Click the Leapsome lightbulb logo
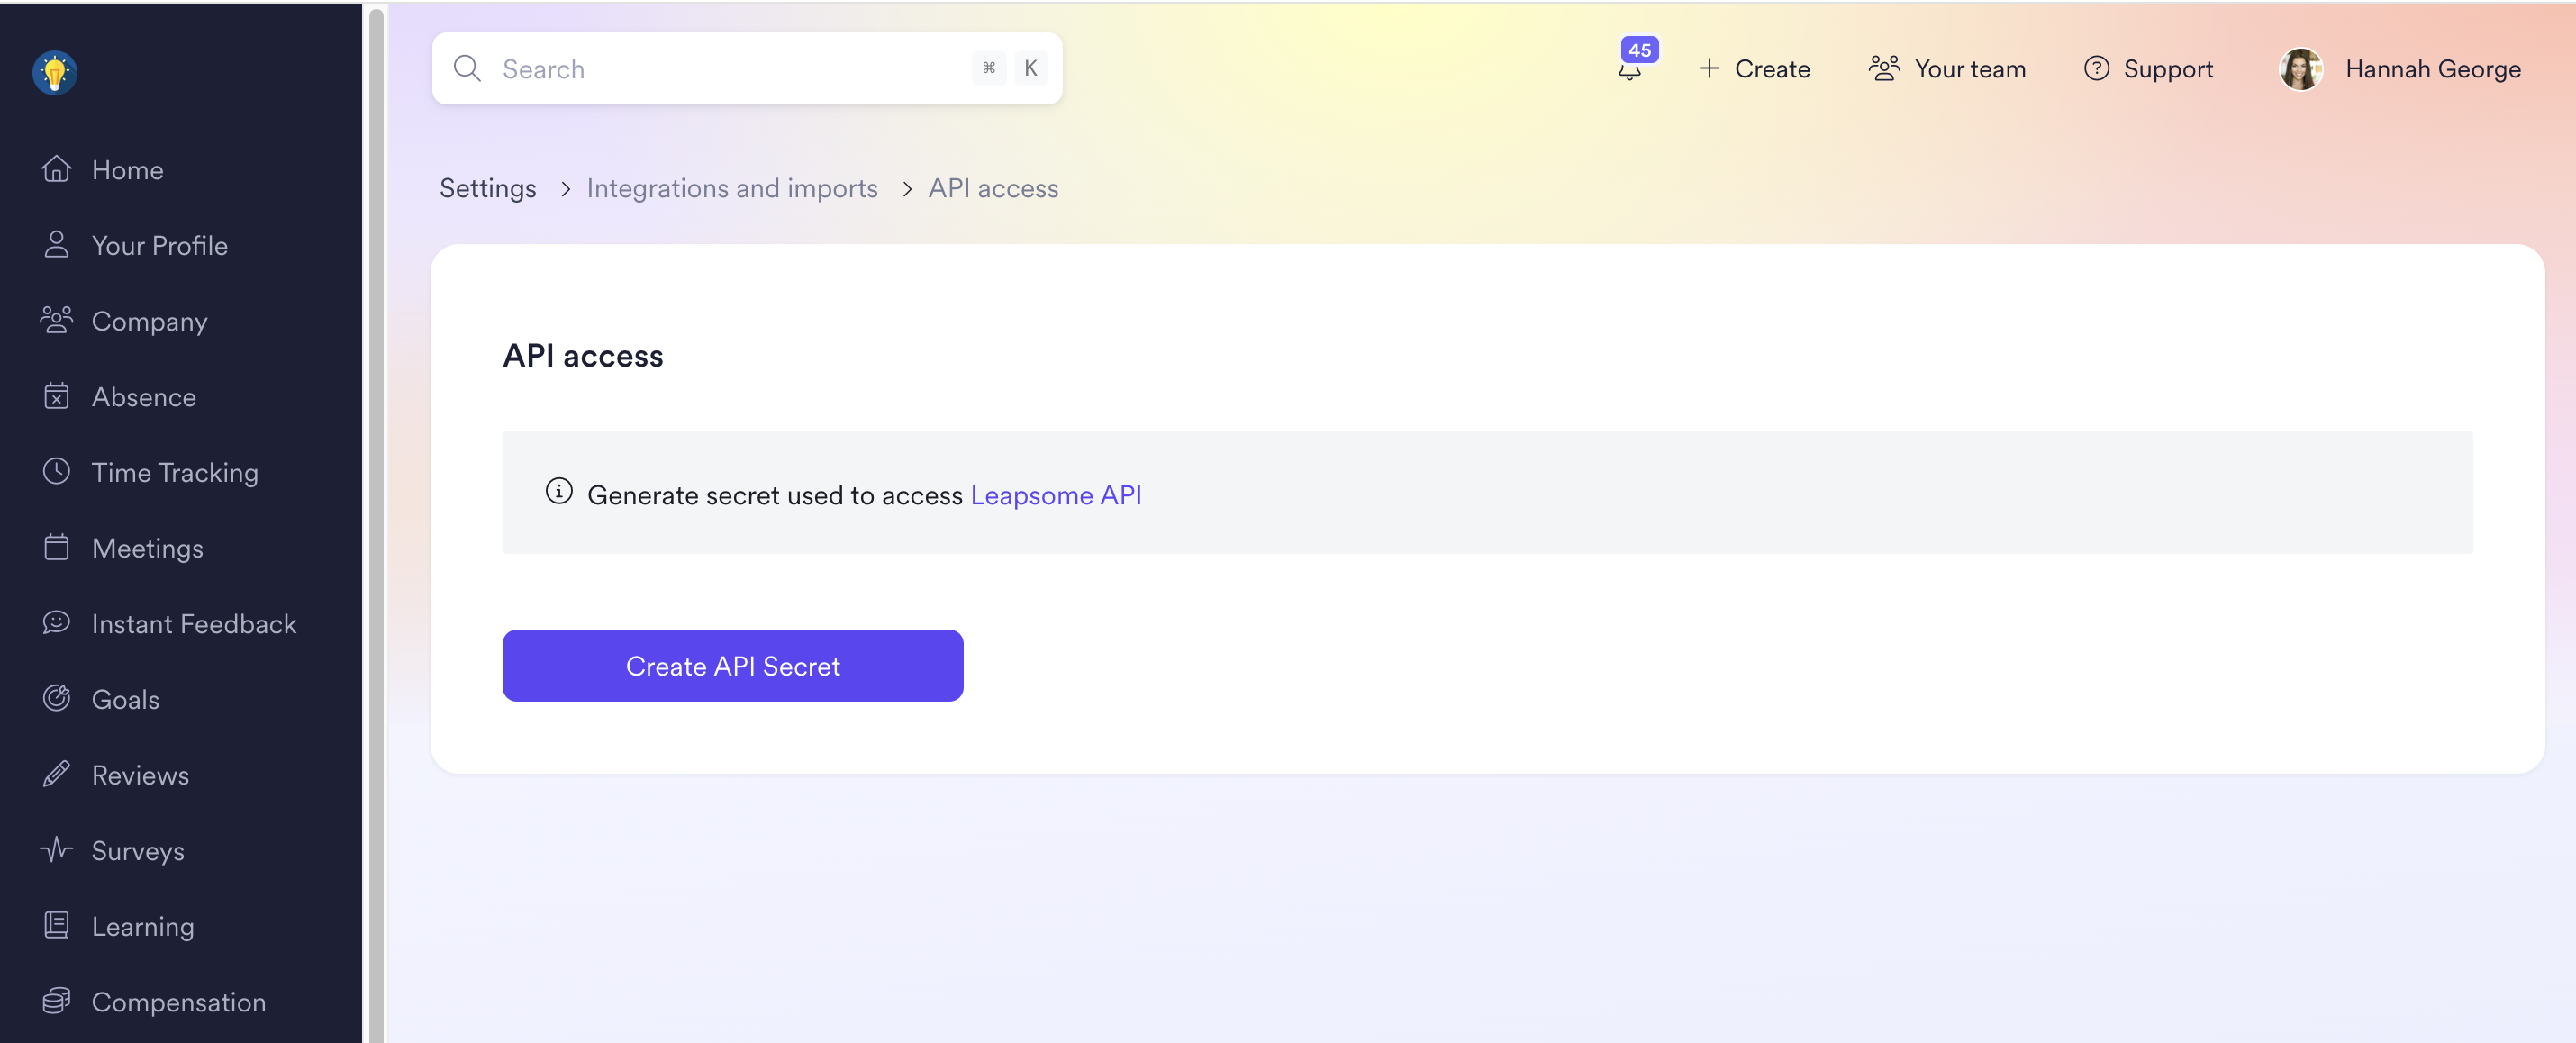The image size is (2576, 1043). (55, 72)
